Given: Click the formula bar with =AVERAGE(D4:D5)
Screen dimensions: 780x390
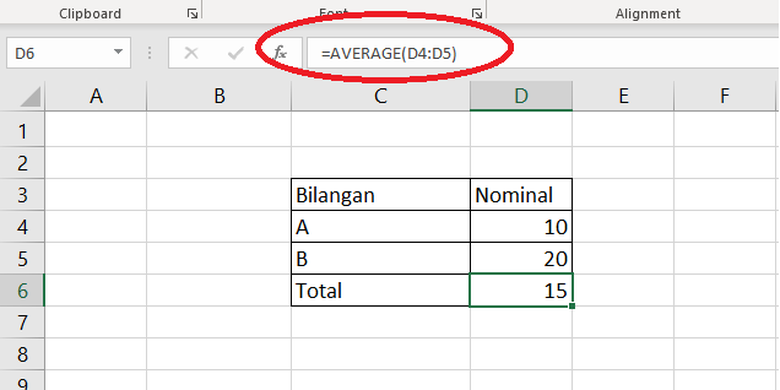Looking at the screenshot, I should pos(542,53).
